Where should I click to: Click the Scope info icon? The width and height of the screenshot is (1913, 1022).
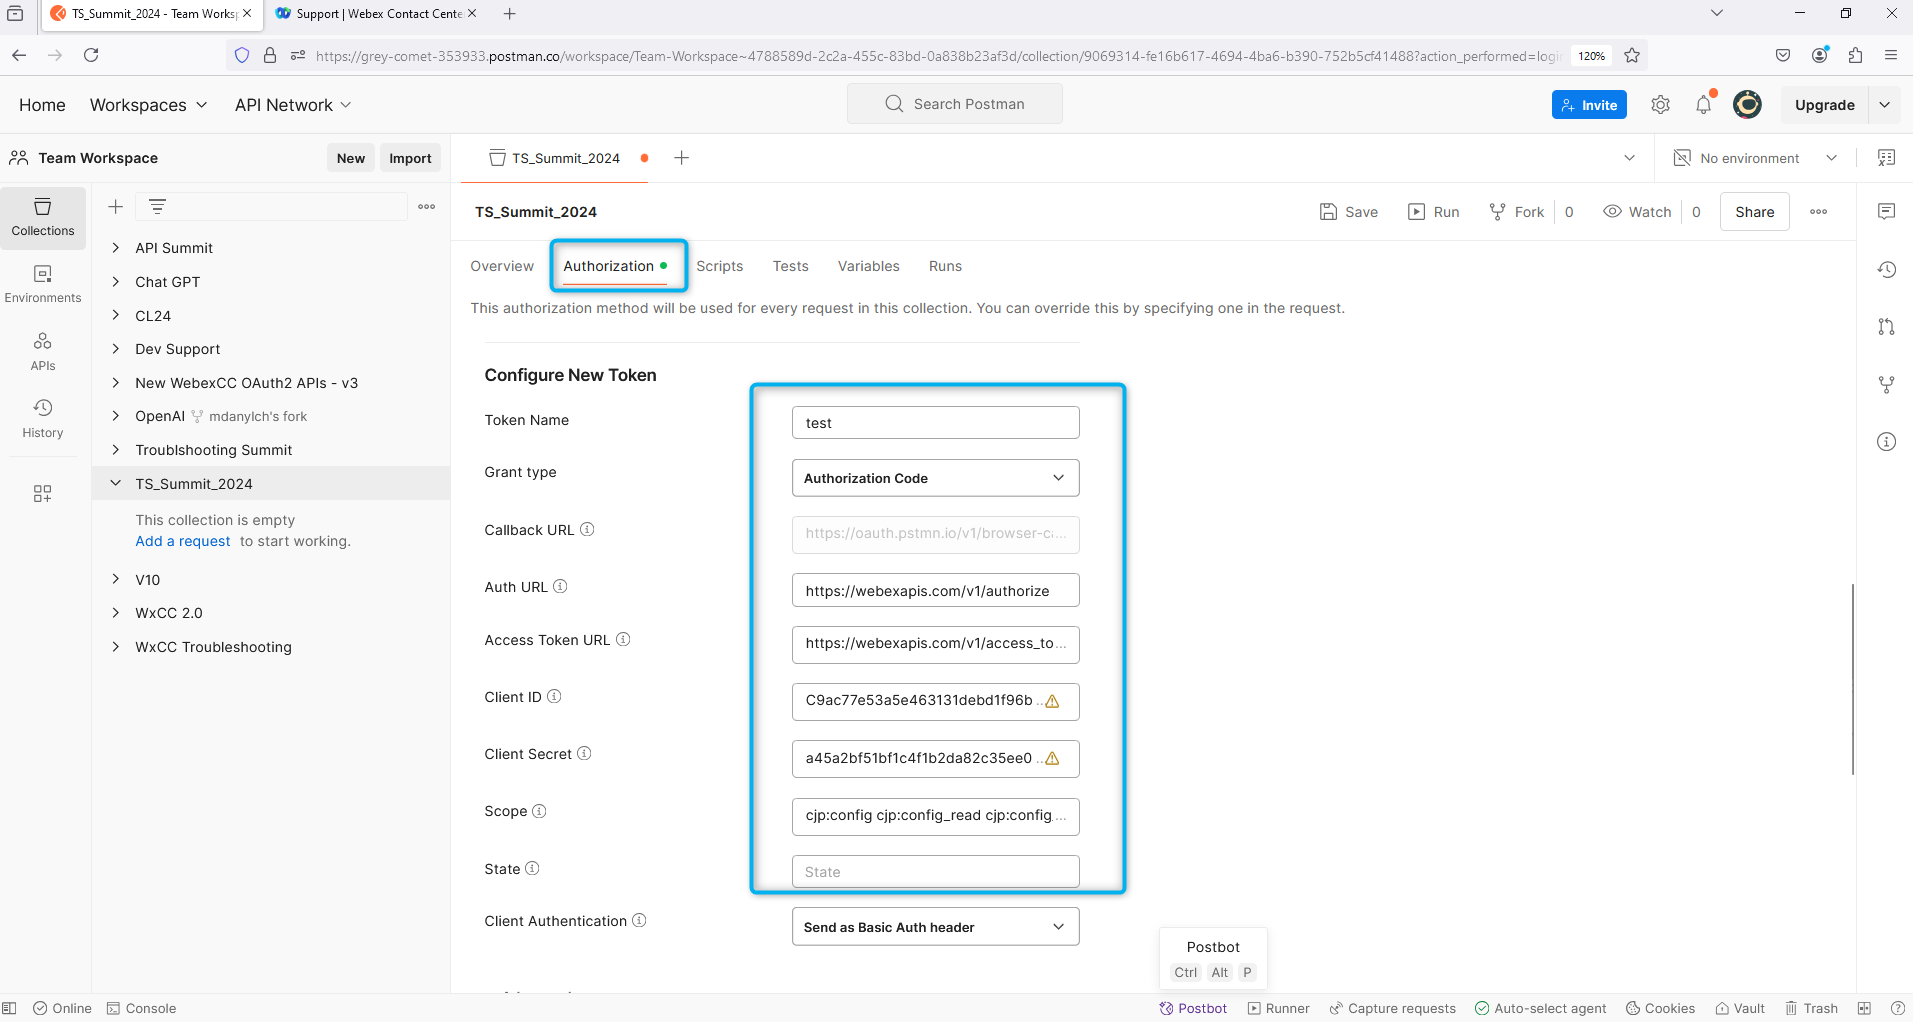coord(539,811)
